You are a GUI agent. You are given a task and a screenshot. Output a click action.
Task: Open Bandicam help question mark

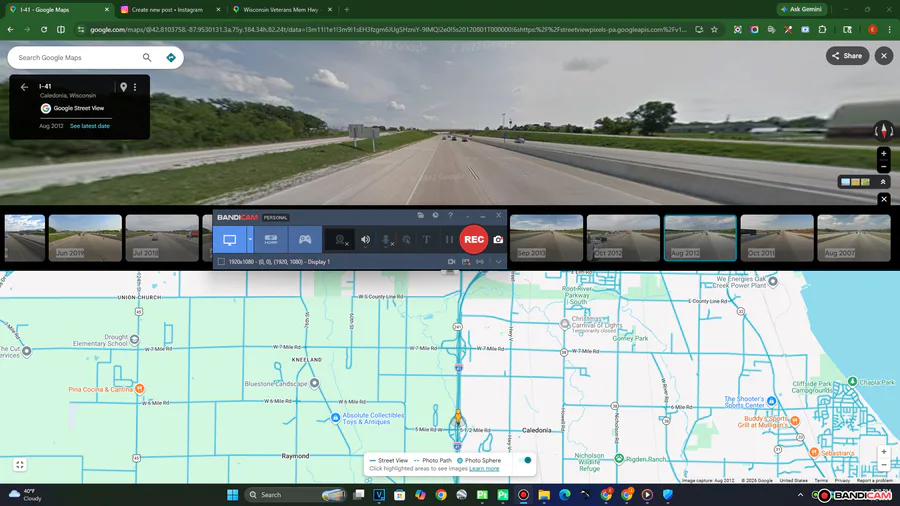tap(451, 215)
